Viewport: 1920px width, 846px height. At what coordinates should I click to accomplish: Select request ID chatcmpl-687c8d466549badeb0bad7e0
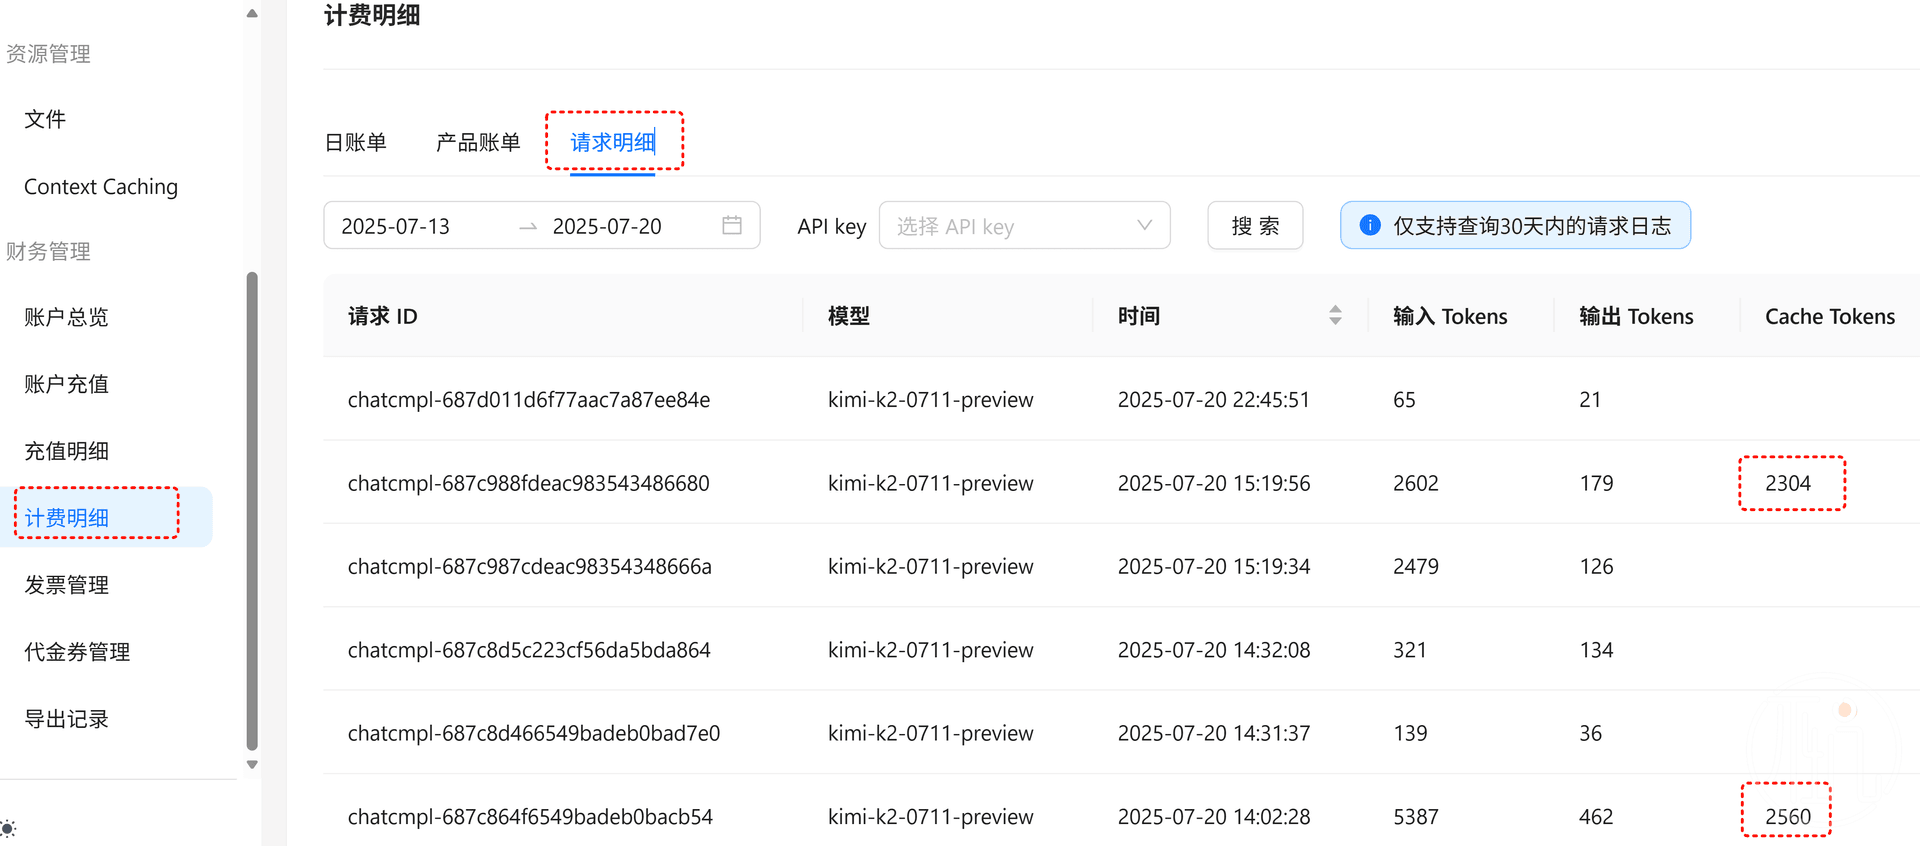point(534,733)
